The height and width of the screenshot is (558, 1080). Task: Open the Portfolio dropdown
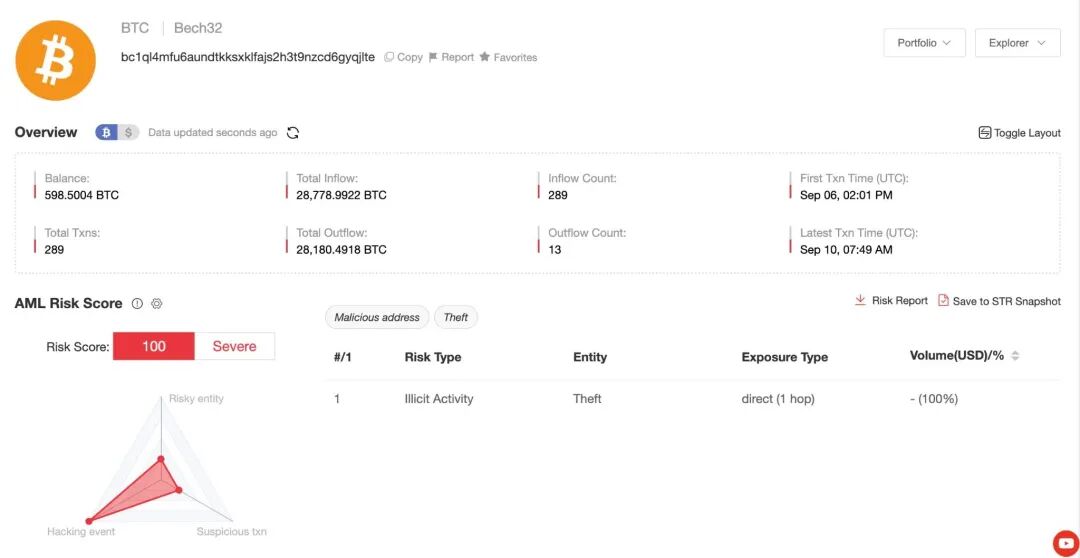coord(924,43)
